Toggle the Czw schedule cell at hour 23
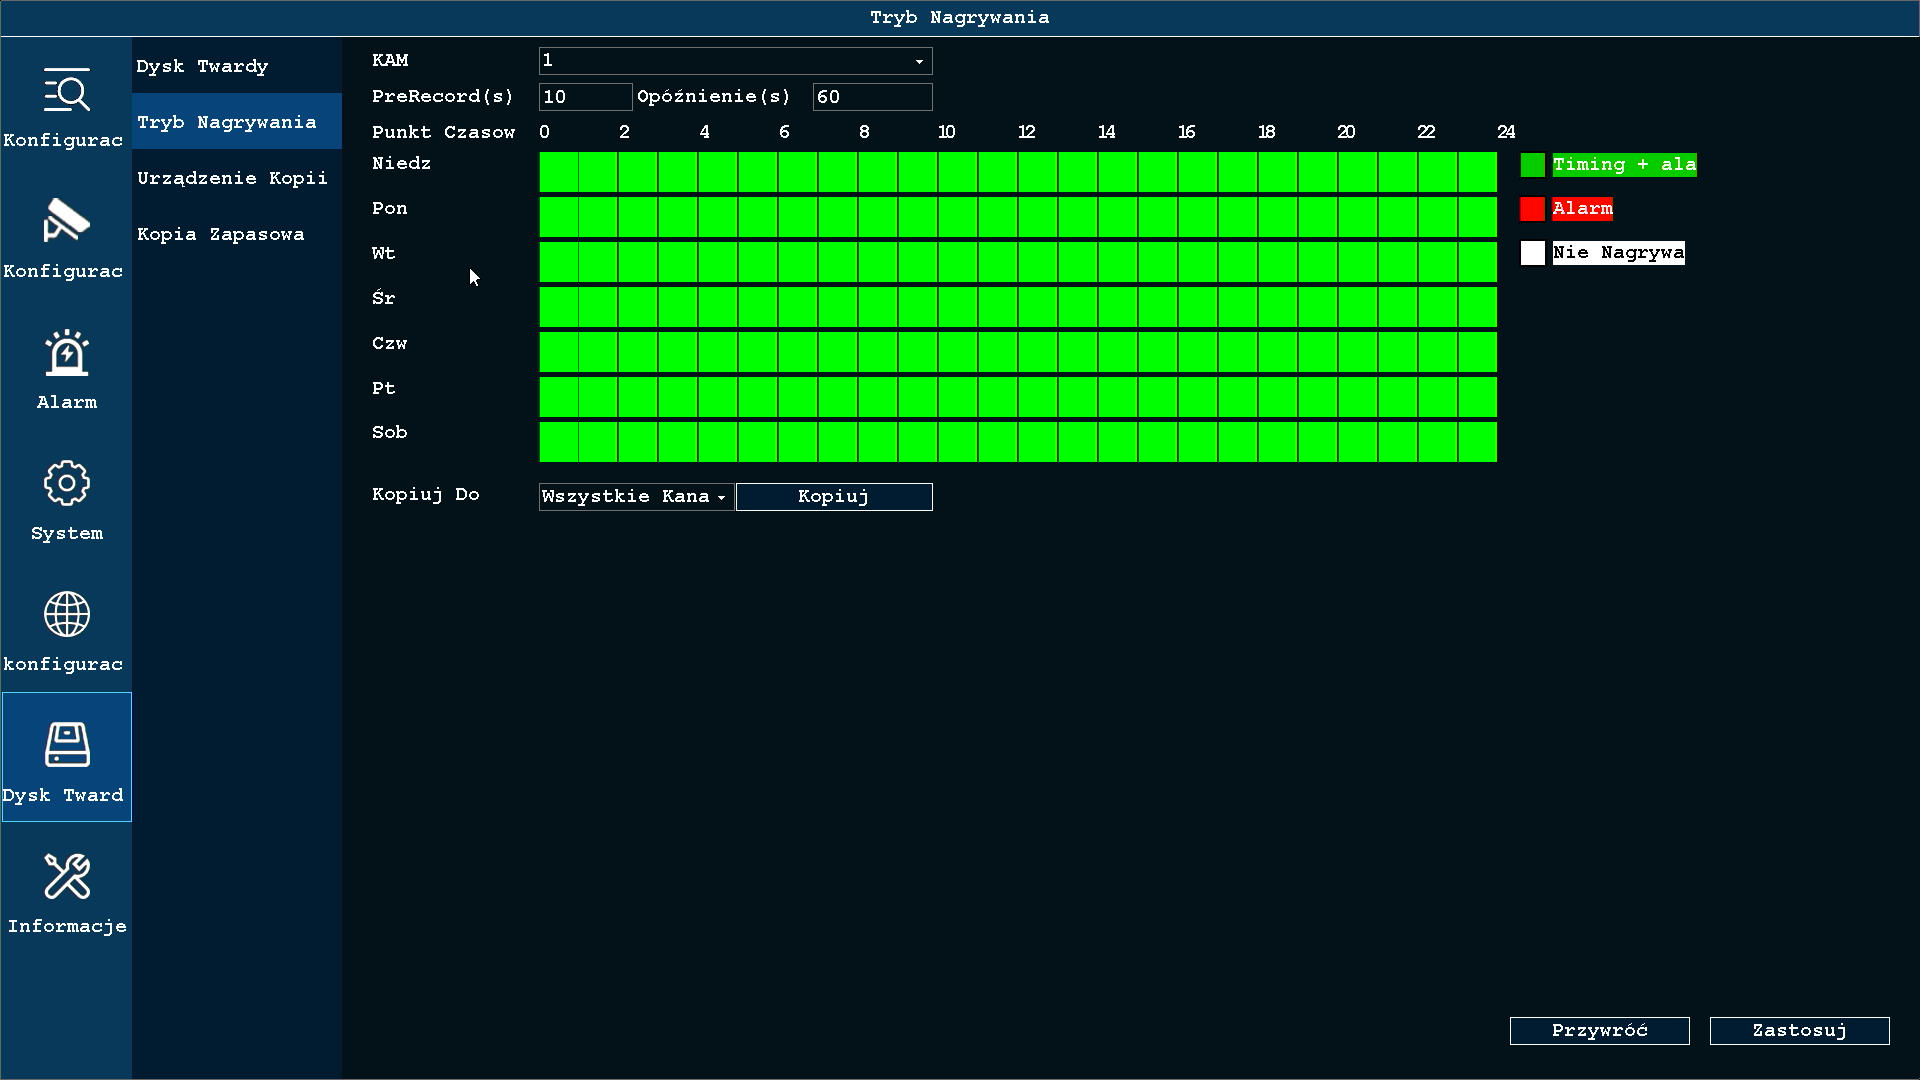Screen dimensions: 1920x1080 1478,352
